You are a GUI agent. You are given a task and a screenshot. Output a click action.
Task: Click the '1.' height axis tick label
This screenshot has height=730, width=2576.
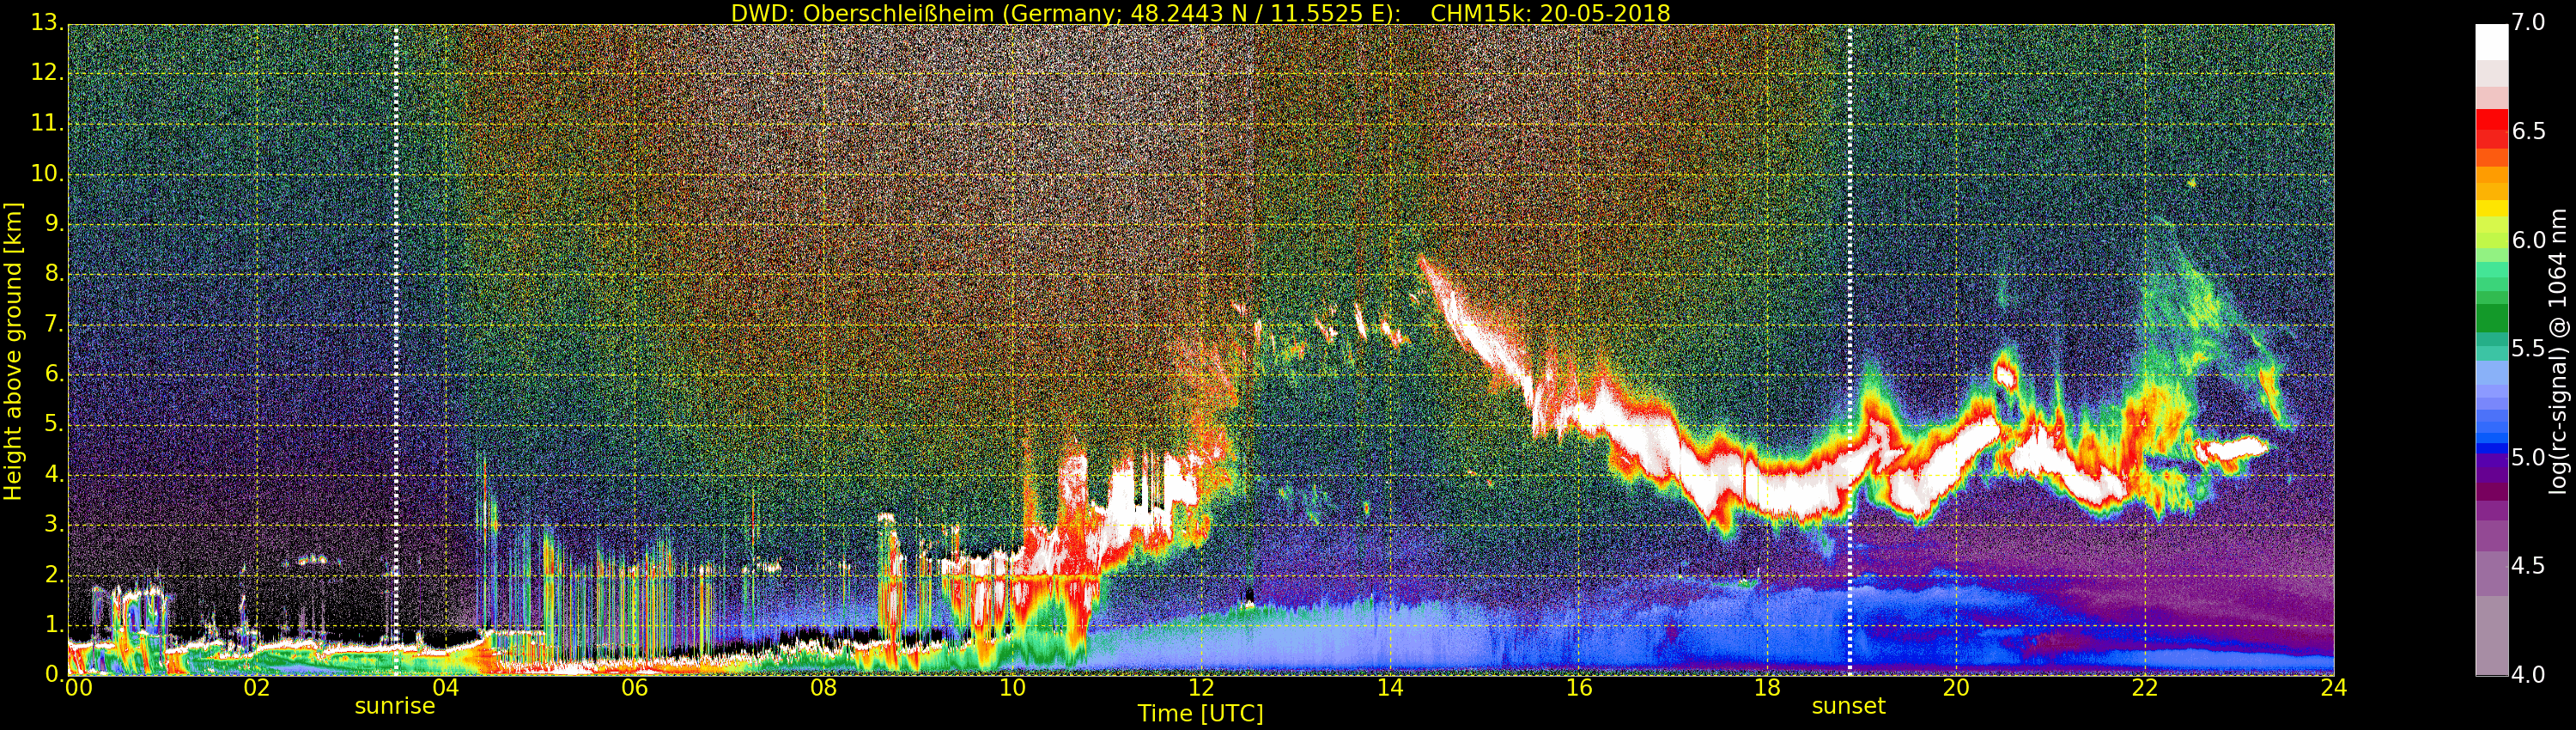pos(53,625)
